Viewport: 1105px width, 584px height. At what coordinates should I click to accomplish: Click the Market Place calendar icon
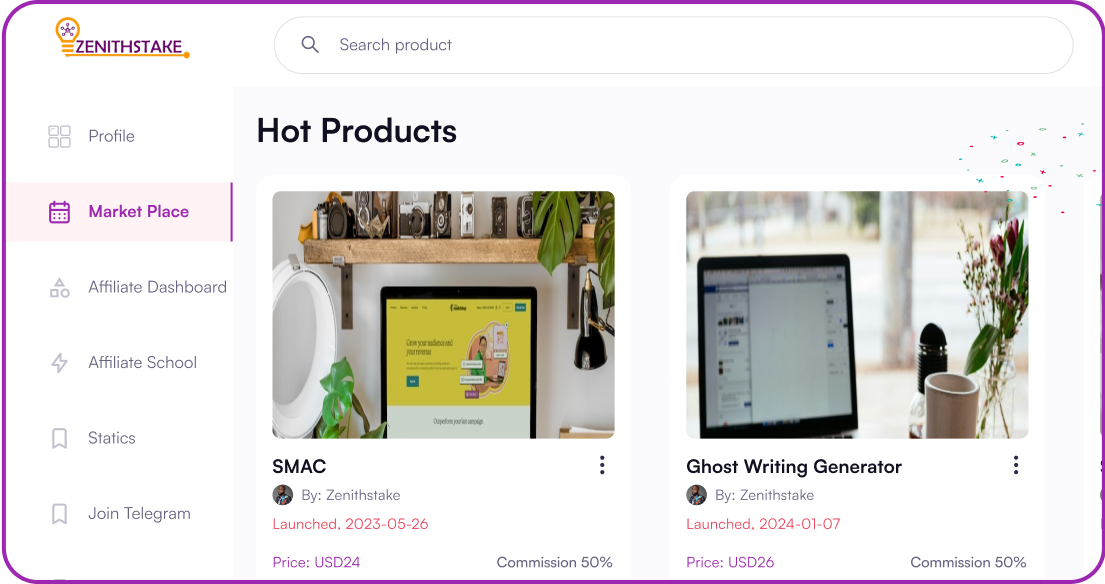pos(59,211)
